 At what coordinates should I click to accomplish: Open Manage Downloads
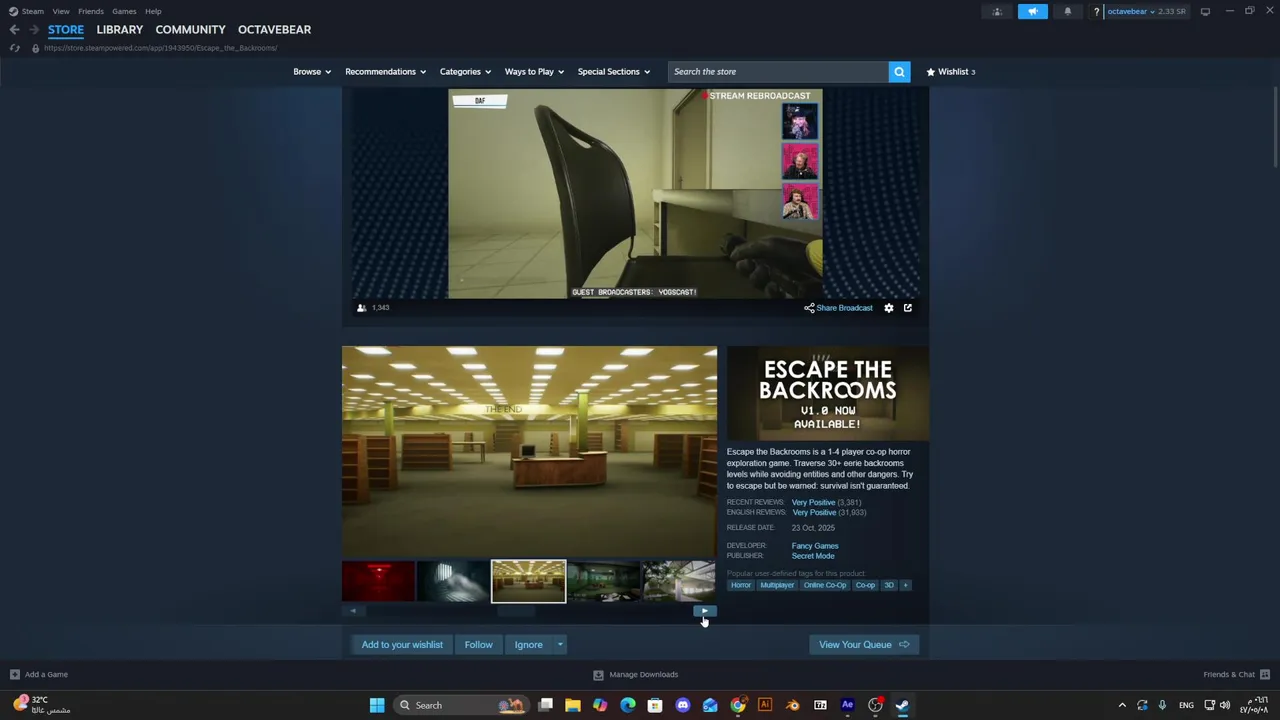click(x=636, y=675)
